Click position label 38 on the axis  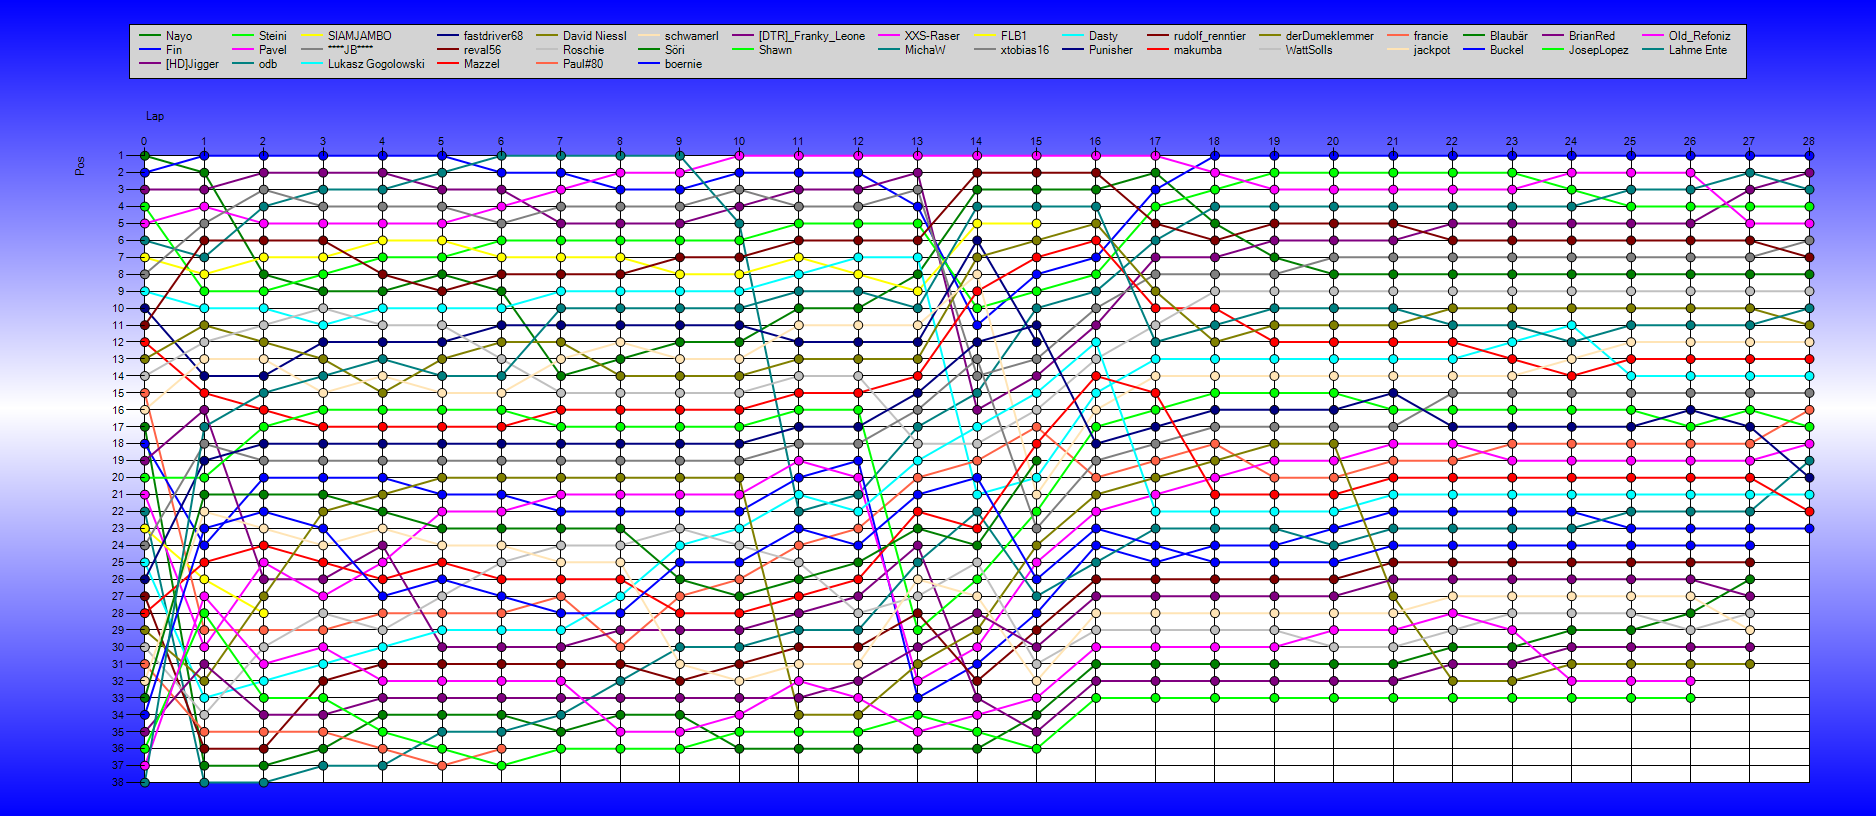(x=118, y=782)
